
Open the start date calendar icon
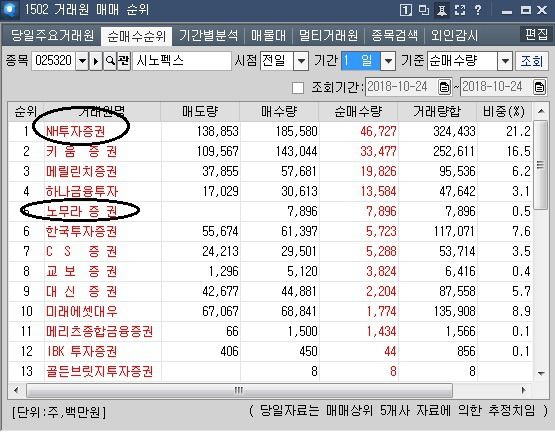[x=444, y=87]
